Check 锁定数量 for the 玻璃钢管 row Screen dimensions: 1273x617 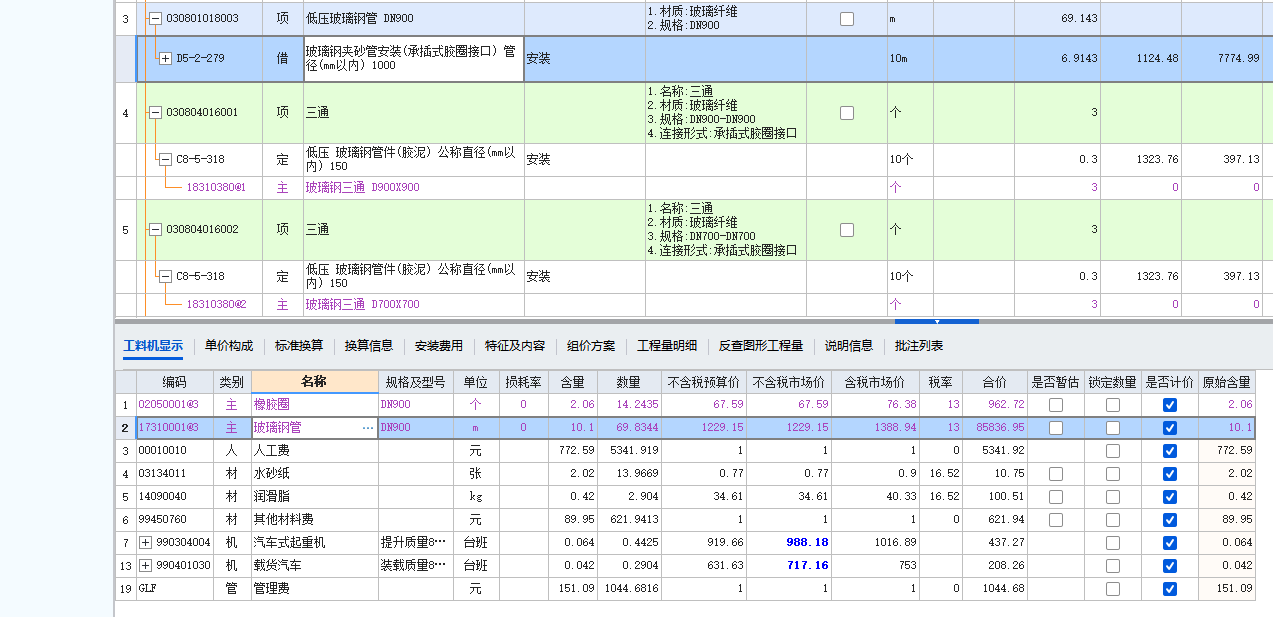[1112, 428]
